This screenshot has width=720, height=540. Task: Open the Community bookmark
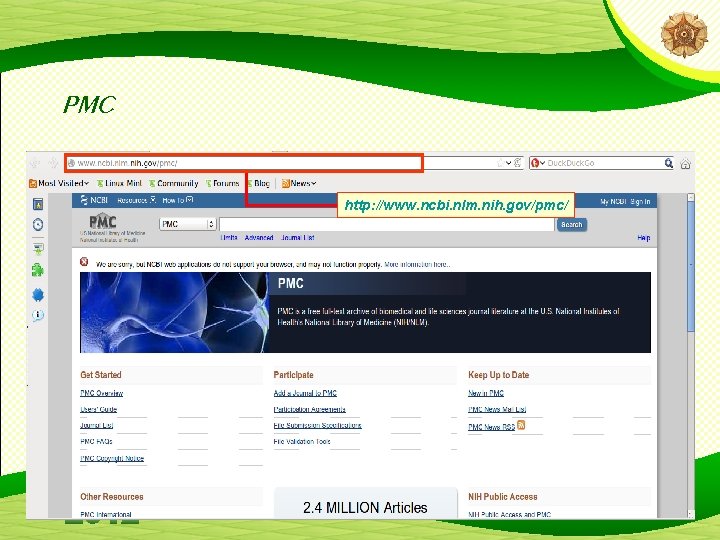(x=174, y=183)
